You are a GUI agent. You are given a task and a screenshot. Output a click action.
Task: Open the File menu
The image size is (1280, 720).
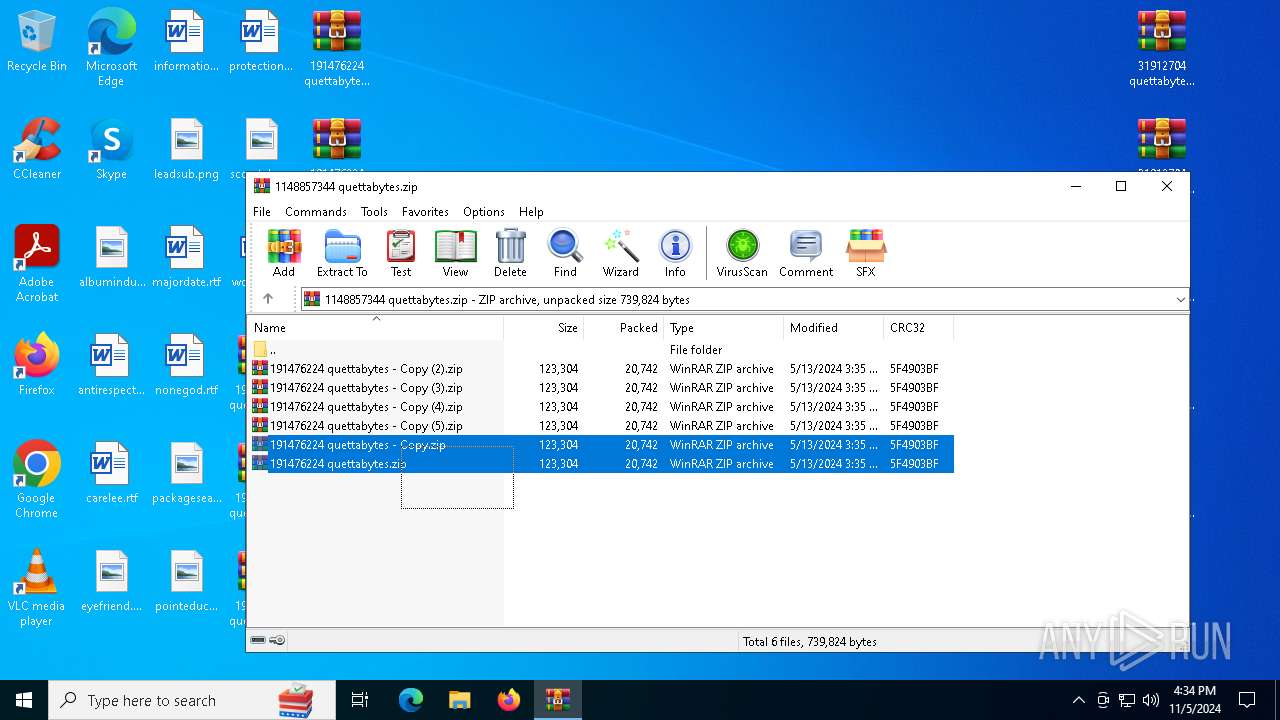pyautogui.click(x=262, y=212)
